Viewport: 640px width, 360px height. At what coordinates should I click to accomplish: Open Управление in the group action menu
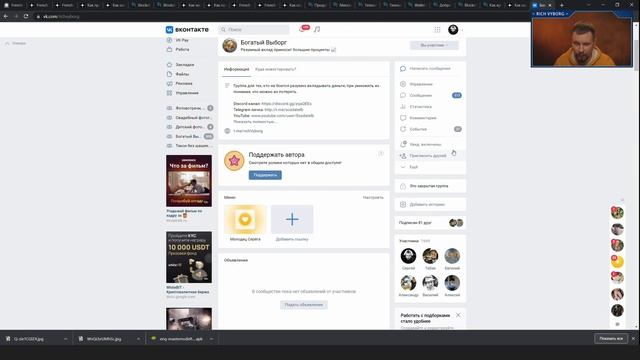click(x=430, y=84)
